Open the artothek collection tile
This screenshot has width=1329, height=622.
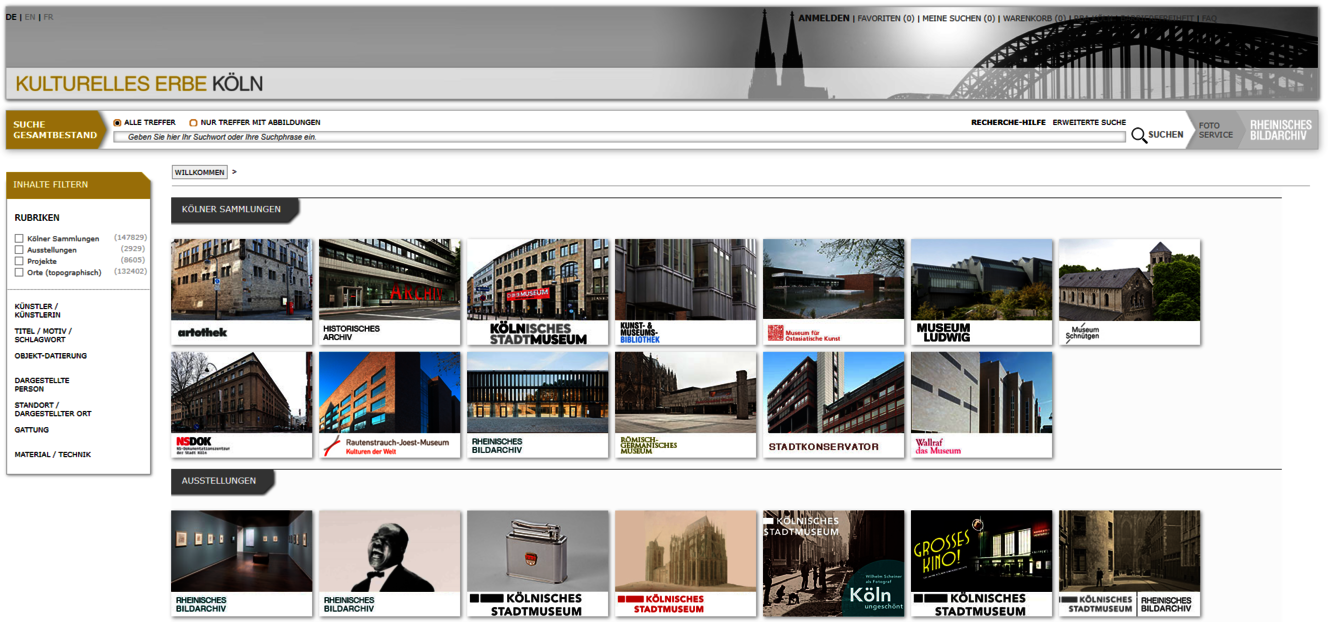(242, 292)
